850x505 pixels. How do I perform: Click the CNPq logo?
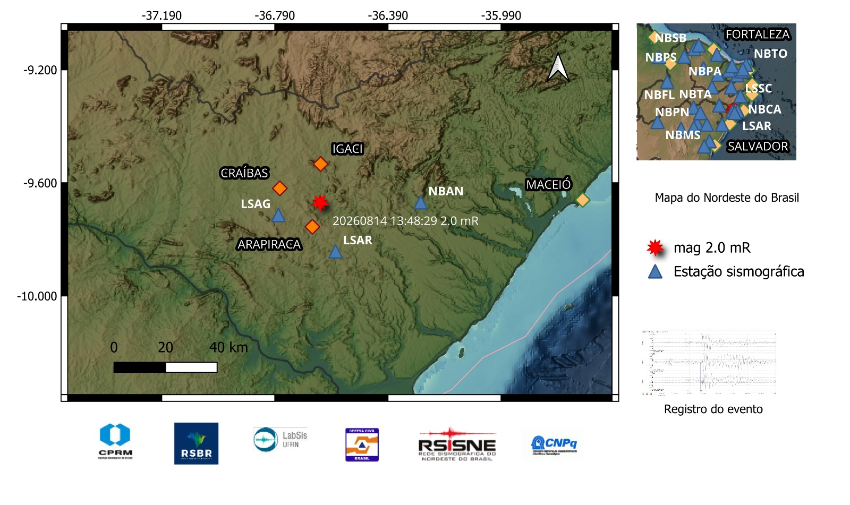click(554, 445)
